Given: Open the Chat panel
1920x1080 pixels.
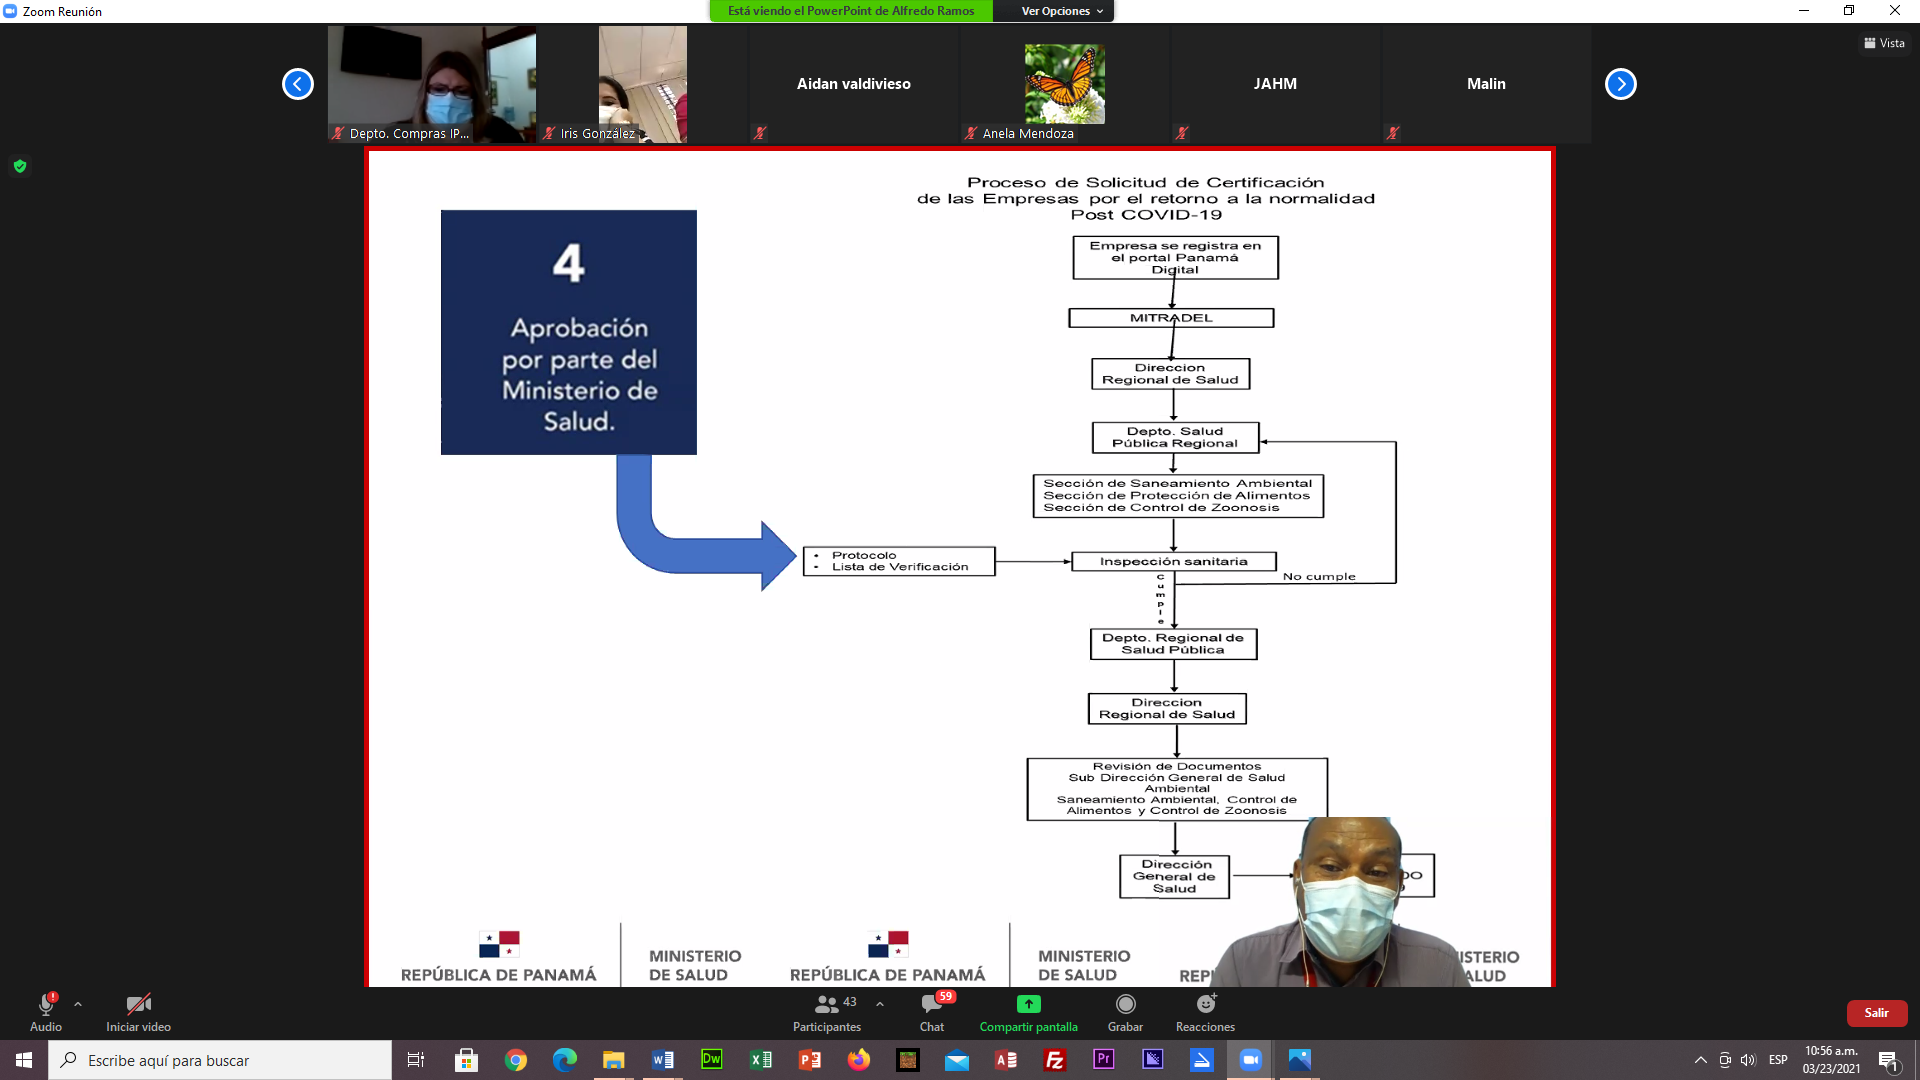Looking at the screenshot, I should tap(932, 1012).
